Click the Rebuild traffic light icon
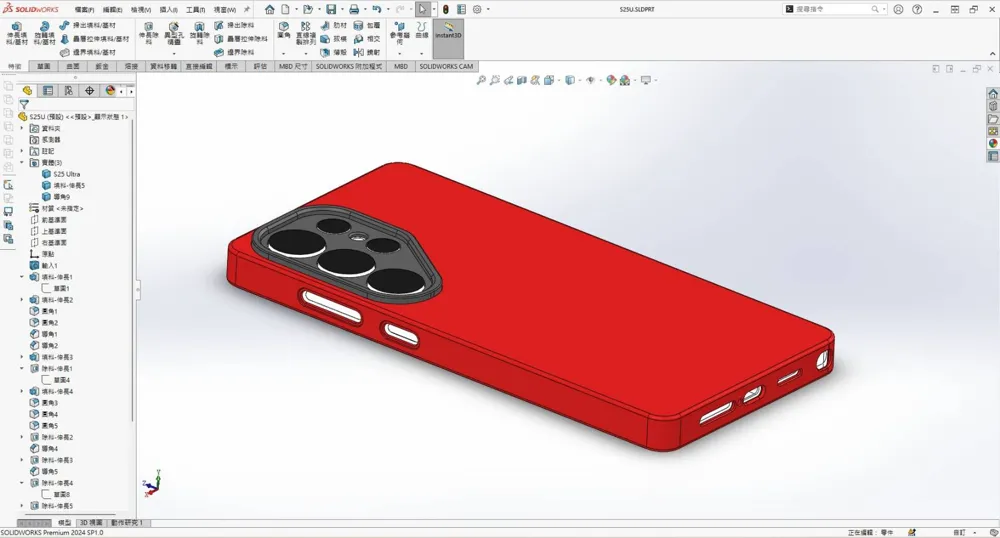The image size is (1000, 538). (446, 10)
